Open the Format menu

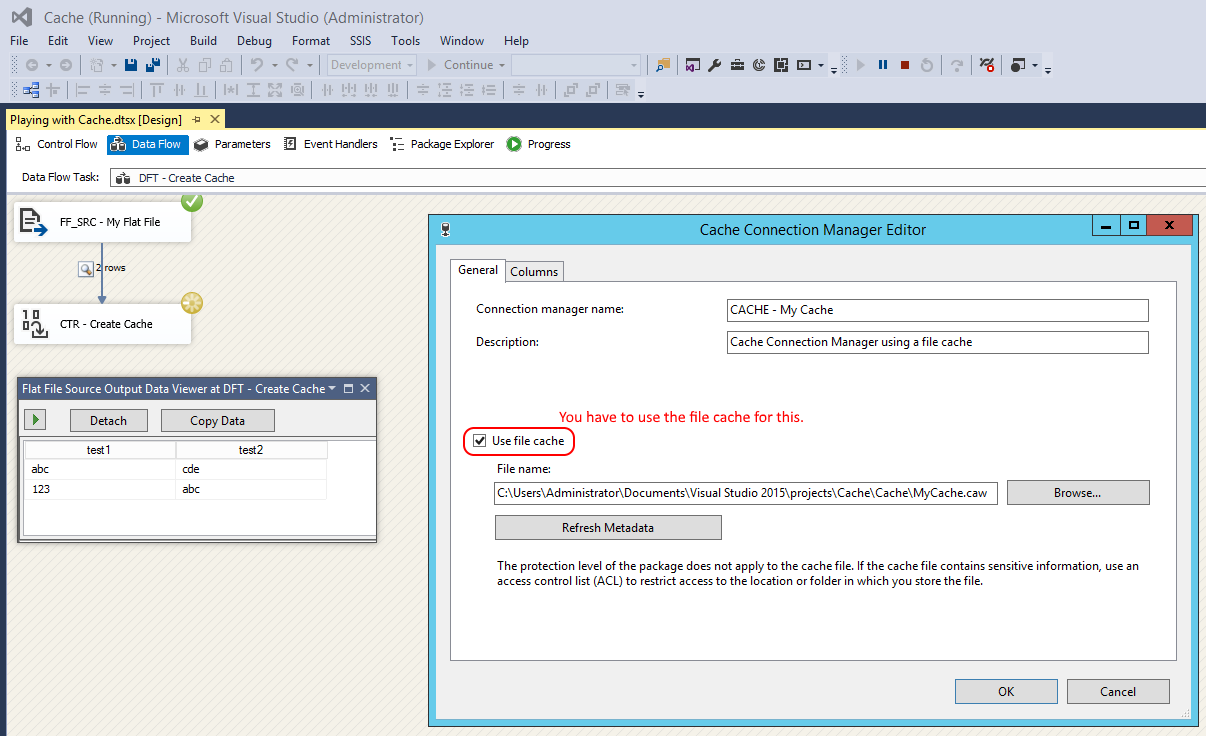[x=311, y=41]
